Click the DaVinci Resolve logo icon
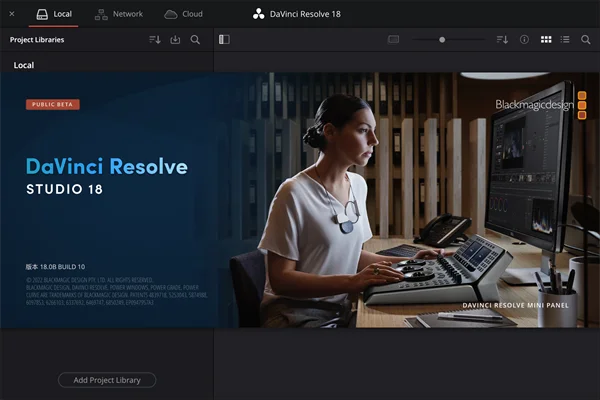Image resolution: width=600 pixels, height=400 pixels. click(x=259, y=14)
